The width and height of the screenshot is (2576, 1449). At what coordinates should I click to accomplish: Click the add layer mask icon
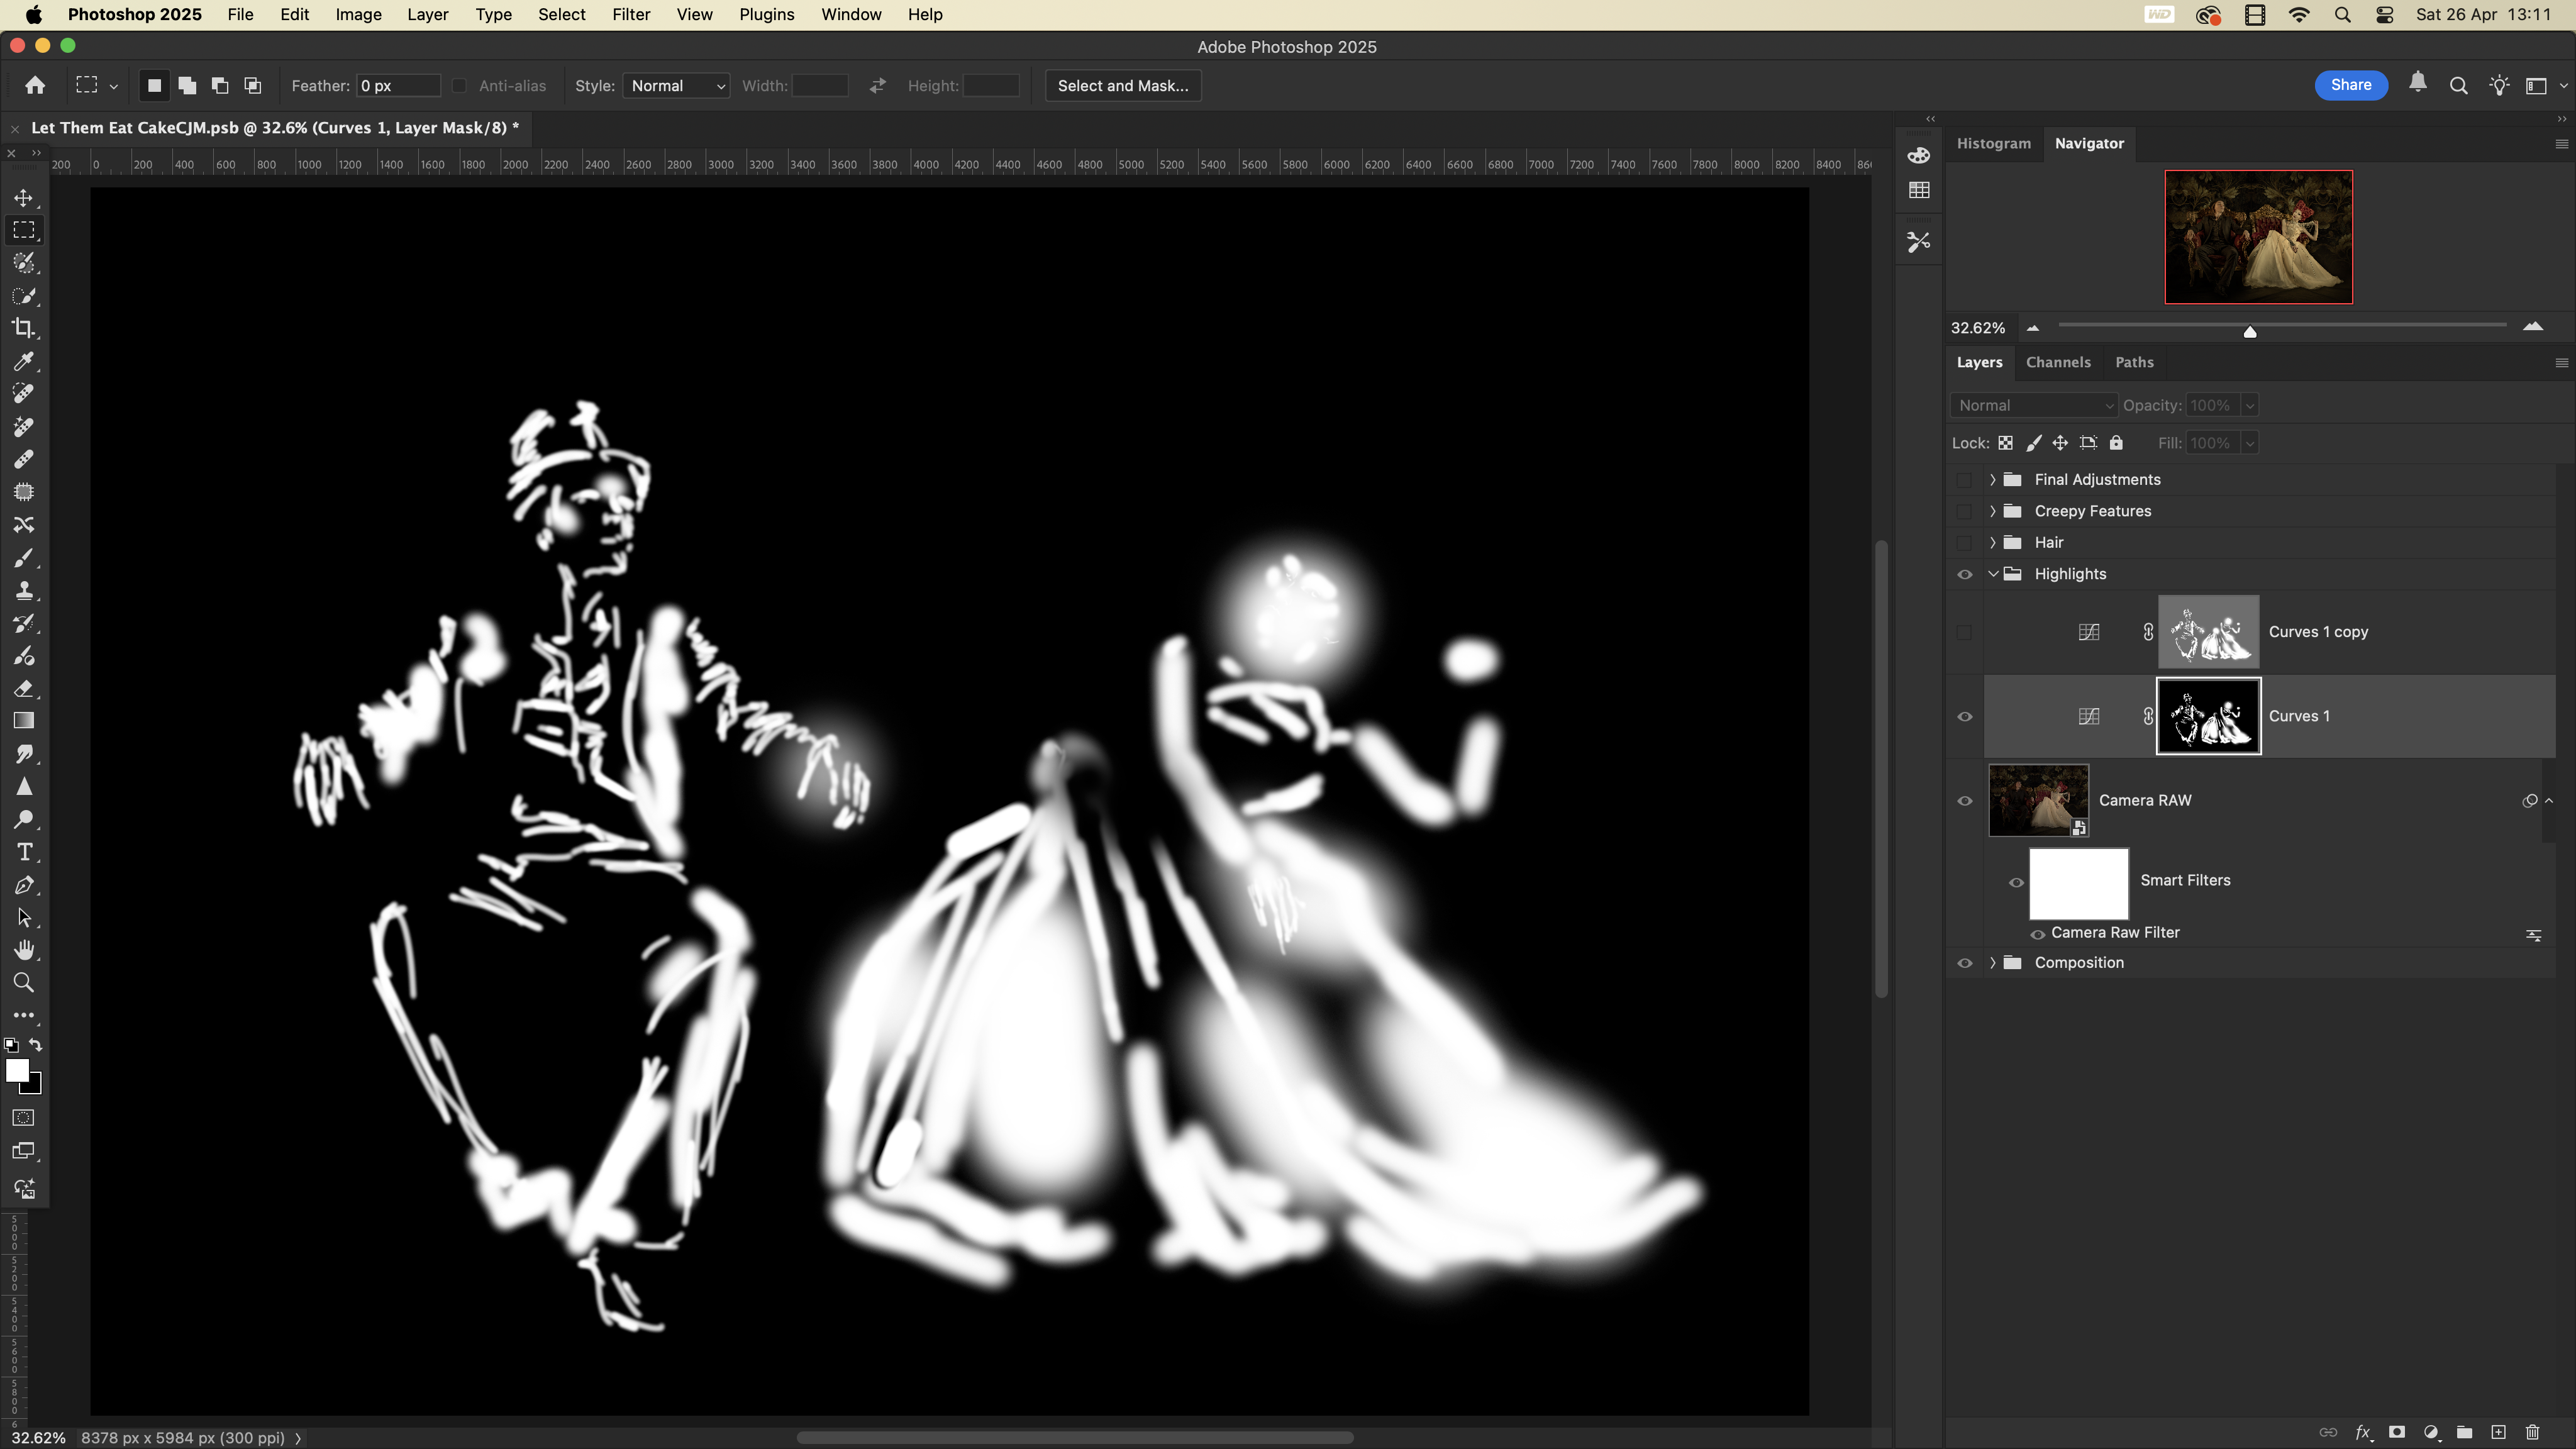coord(2397,1432)
